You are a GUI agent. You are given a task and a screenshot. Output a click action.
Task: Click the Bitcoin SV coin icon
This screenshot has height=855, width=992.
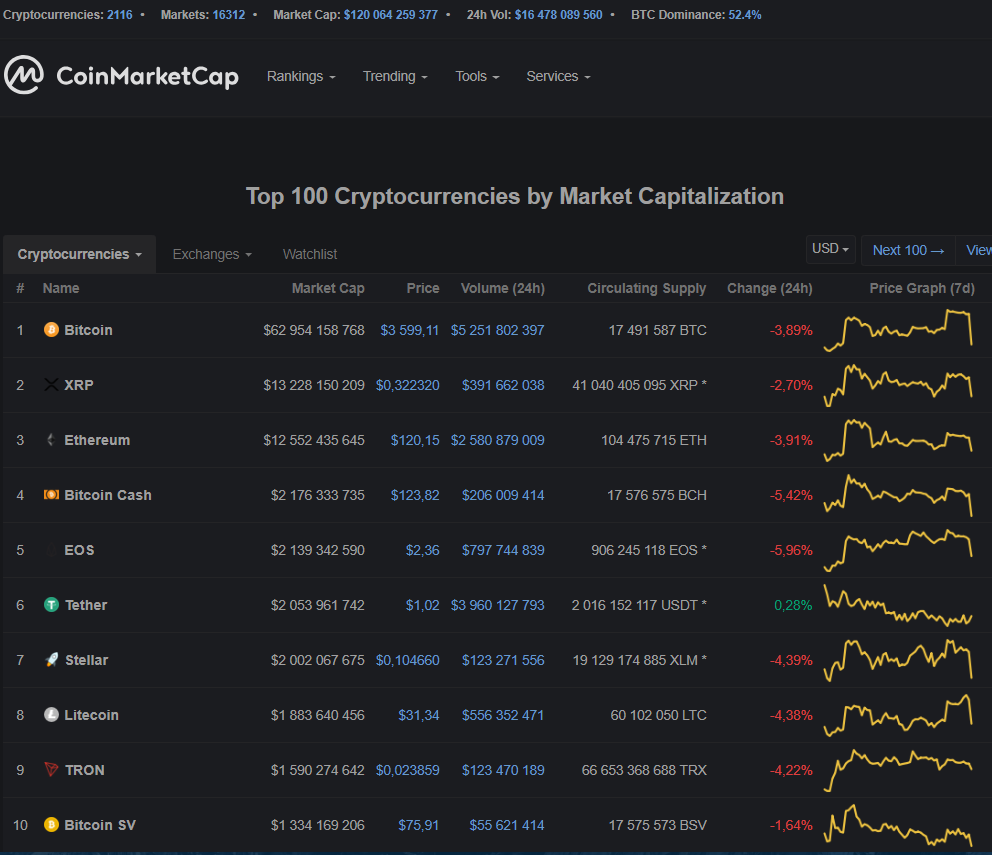point(51,825)
